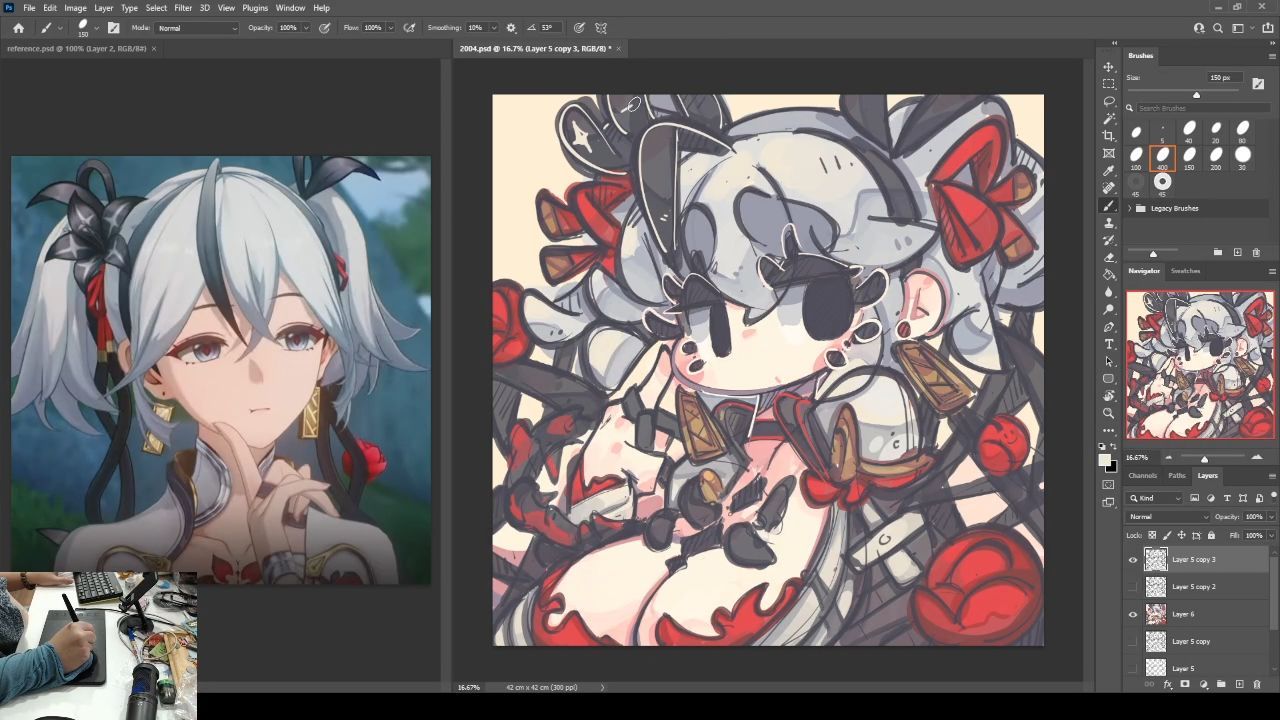Click the foreground color swatch

pyautogui.click(x=1105, y=461)
